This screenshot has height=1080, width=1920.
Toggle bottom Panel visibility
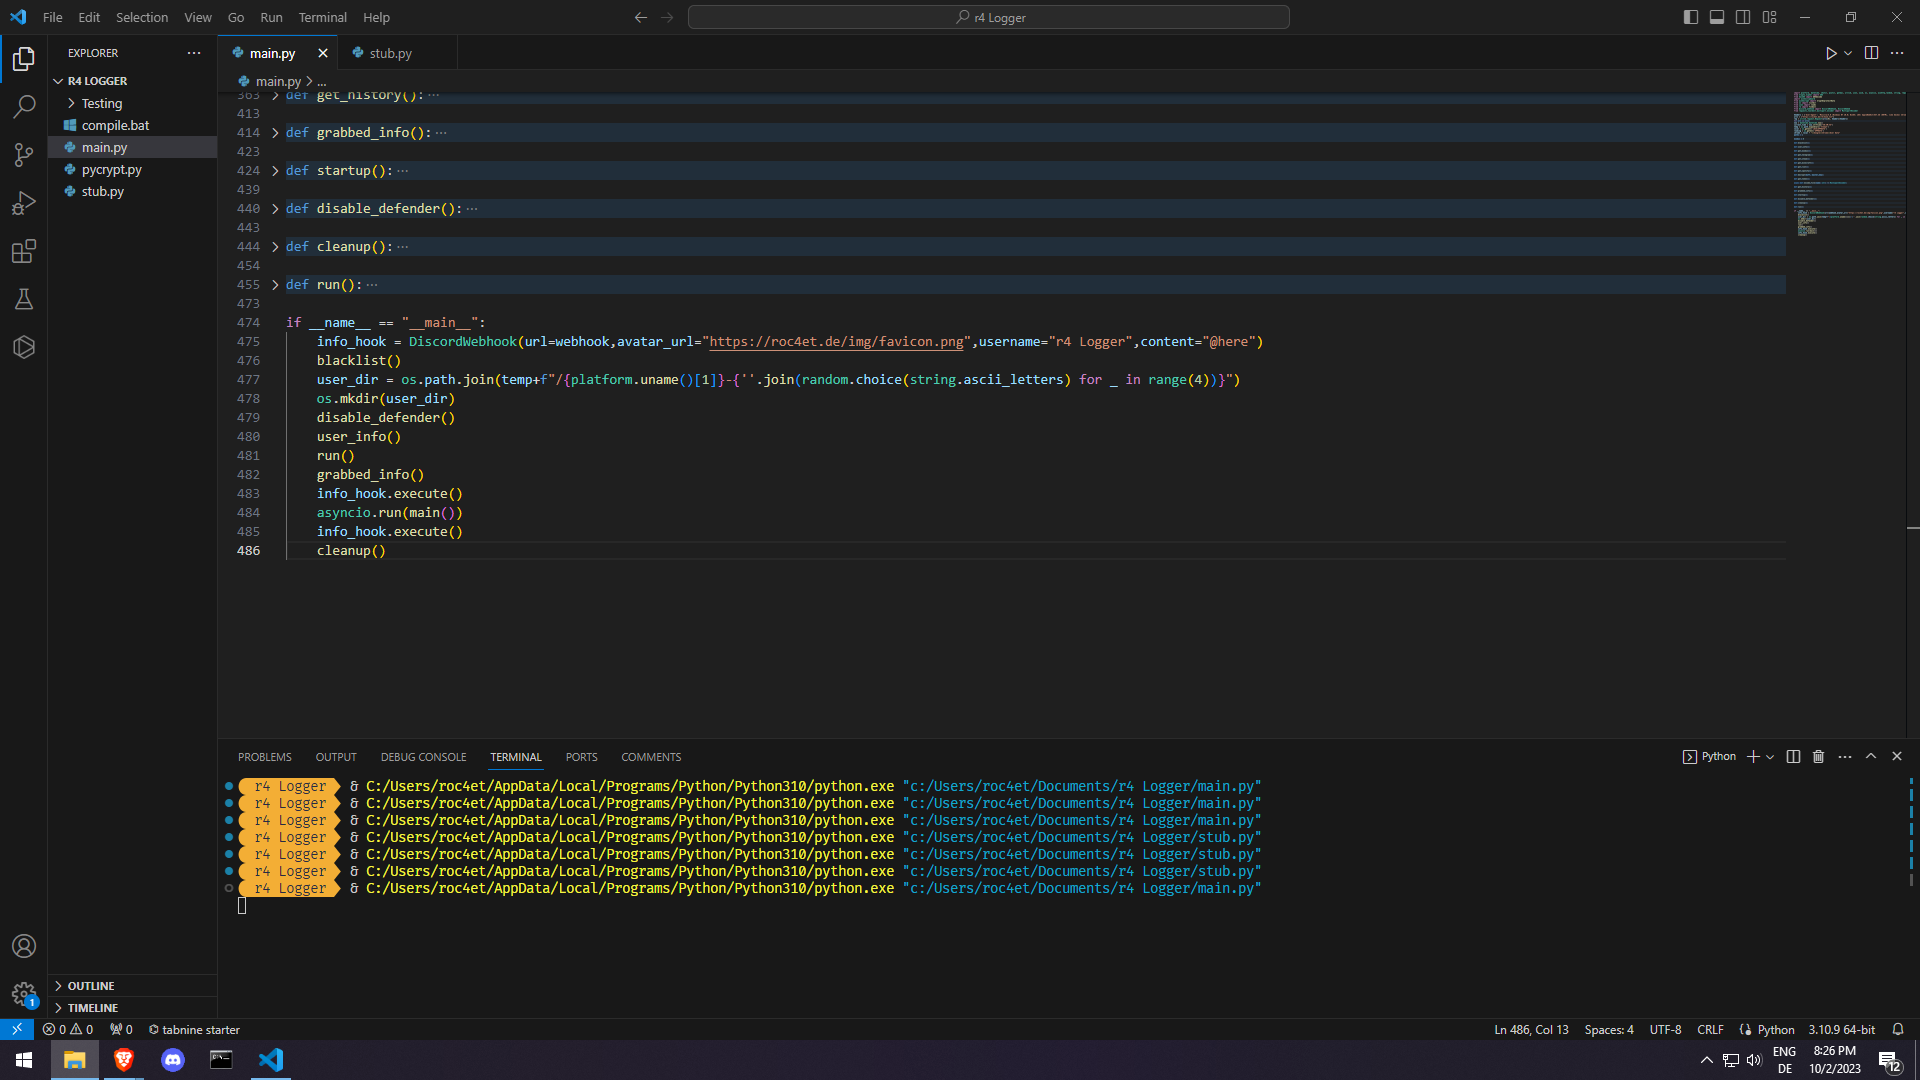tap(1717, 17)
